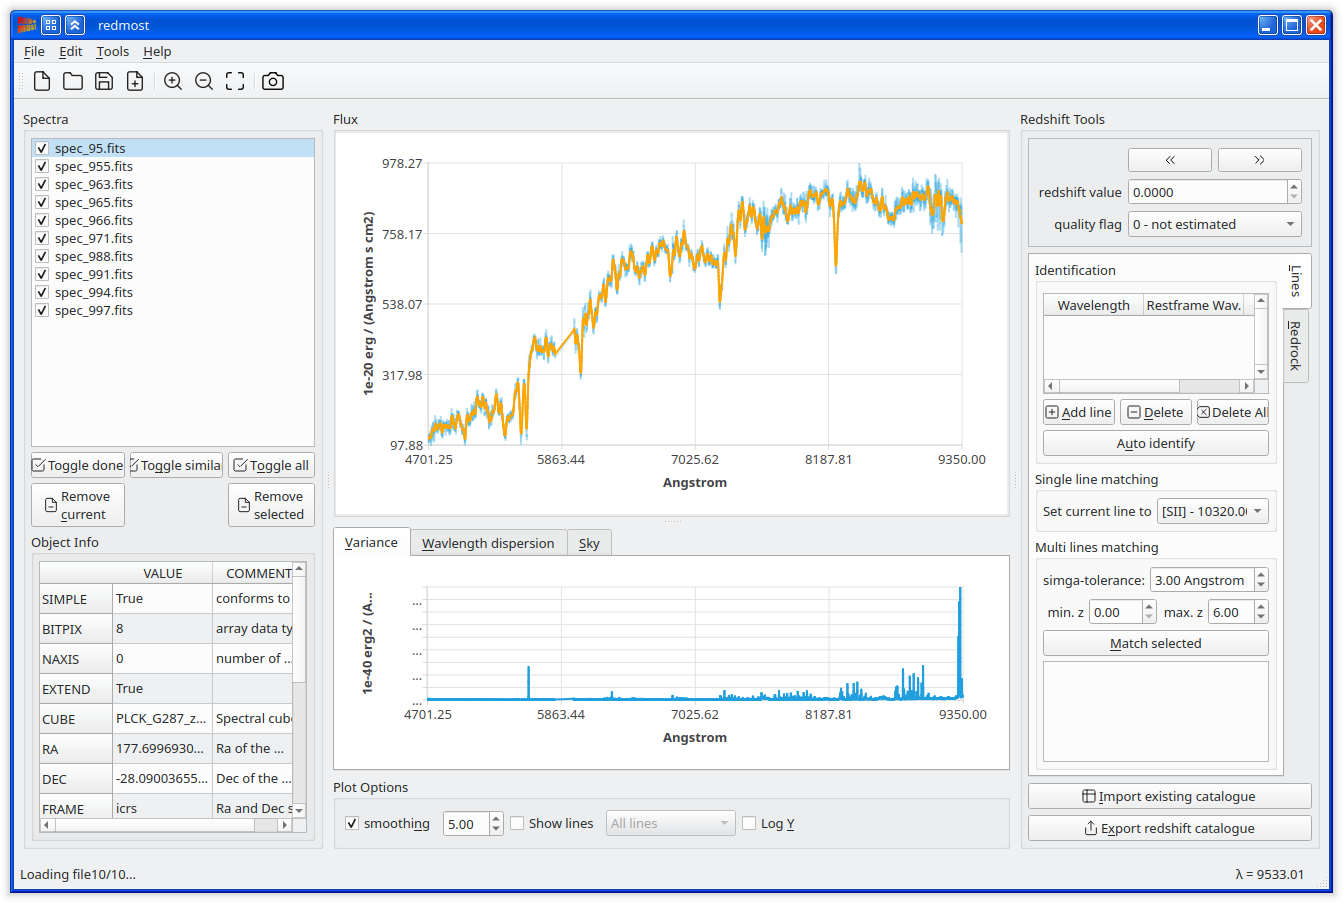The width and height of the screenshot is (1343, 903).
Task: Click the add file plus icon
Action: [135, 82]
